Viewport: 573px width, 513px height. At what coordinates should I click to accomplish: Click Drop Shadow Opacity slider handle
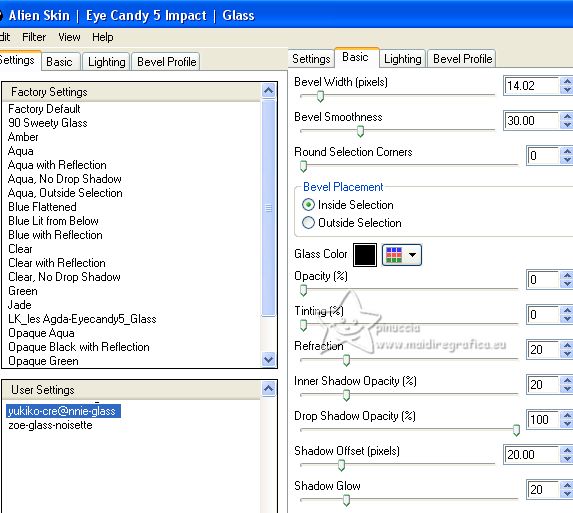[x=516, y=430]
